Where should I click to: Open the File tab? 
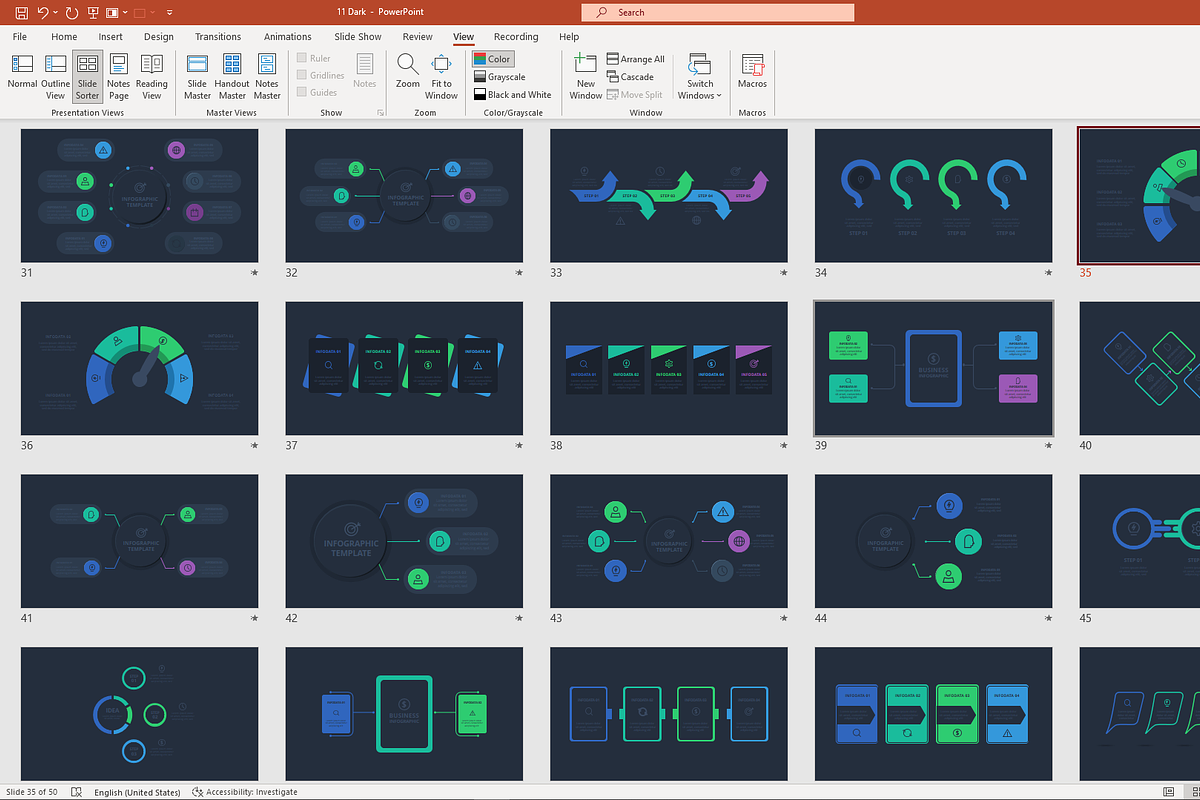[20, 37]
